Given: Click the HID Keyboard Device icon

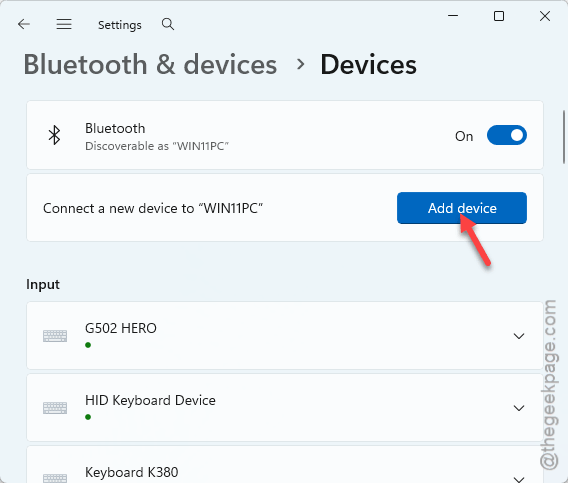Looking at the screenshot, I should pyautogui.click(x=55, y=408).
